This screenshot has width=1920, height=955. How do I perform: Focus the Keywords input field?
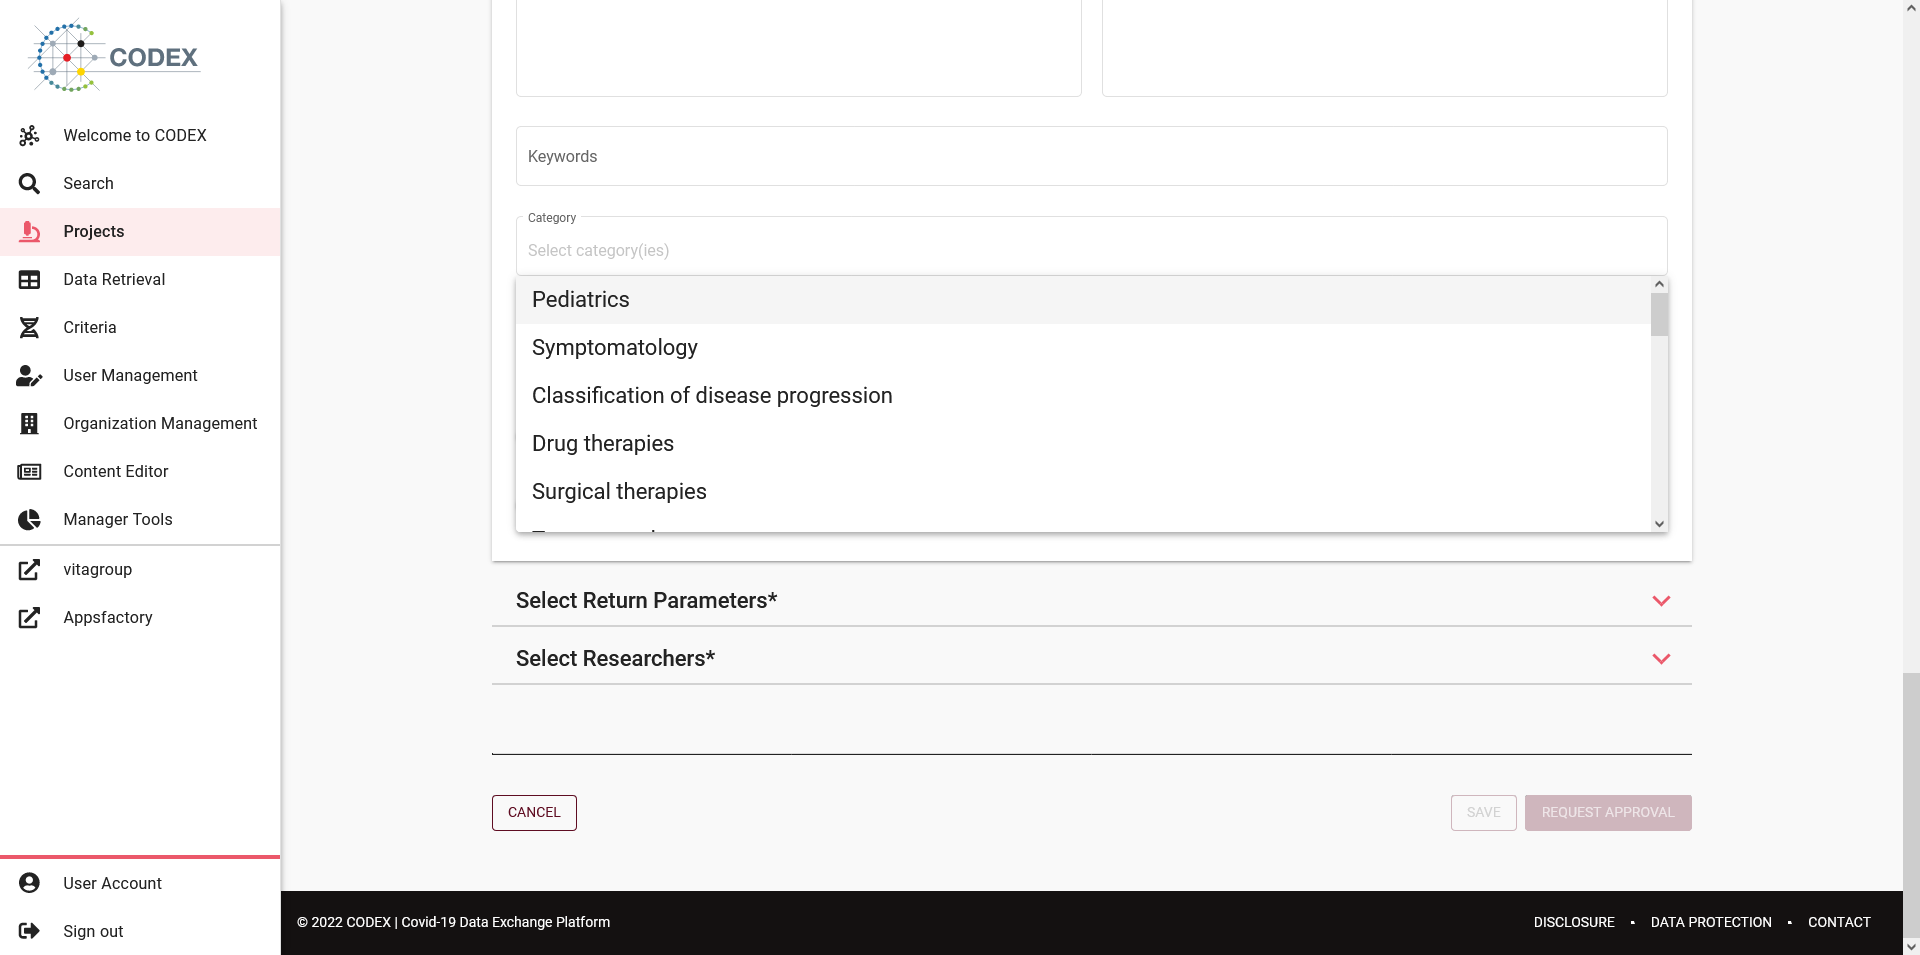[1091, 156]
